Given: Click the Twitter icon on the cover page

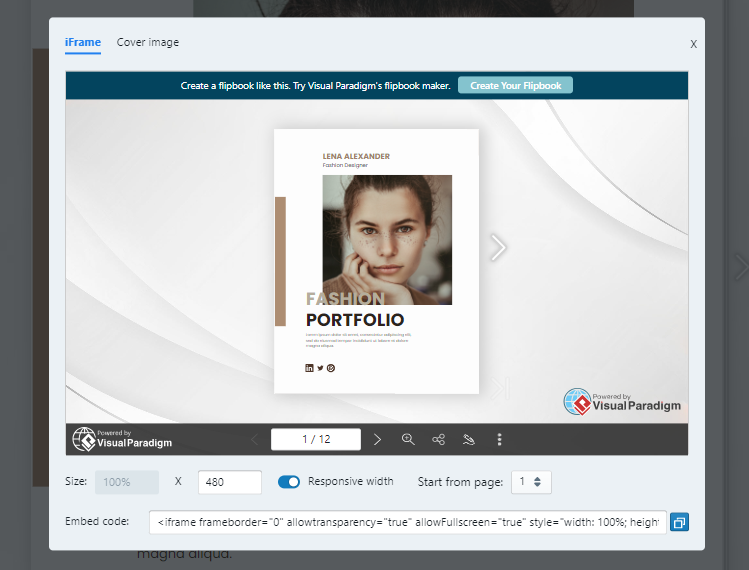Looking at the screenshot, I should point(320,368).
